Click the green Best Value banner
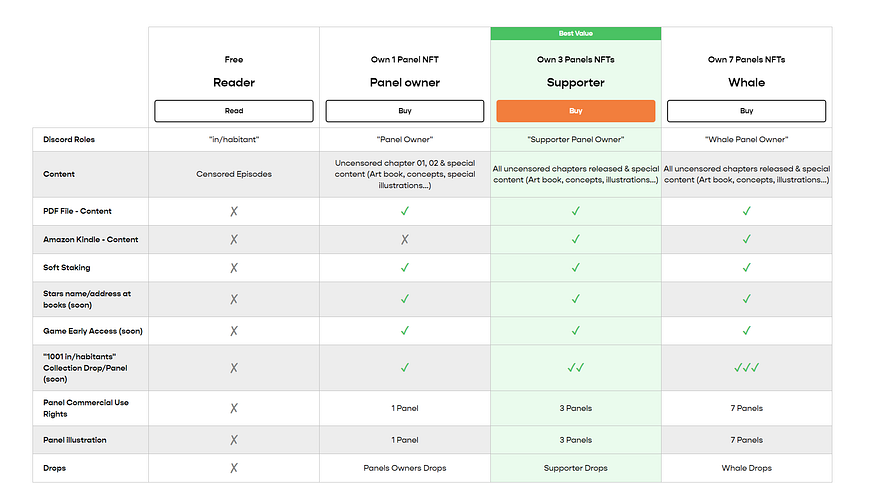 (575, 33)
